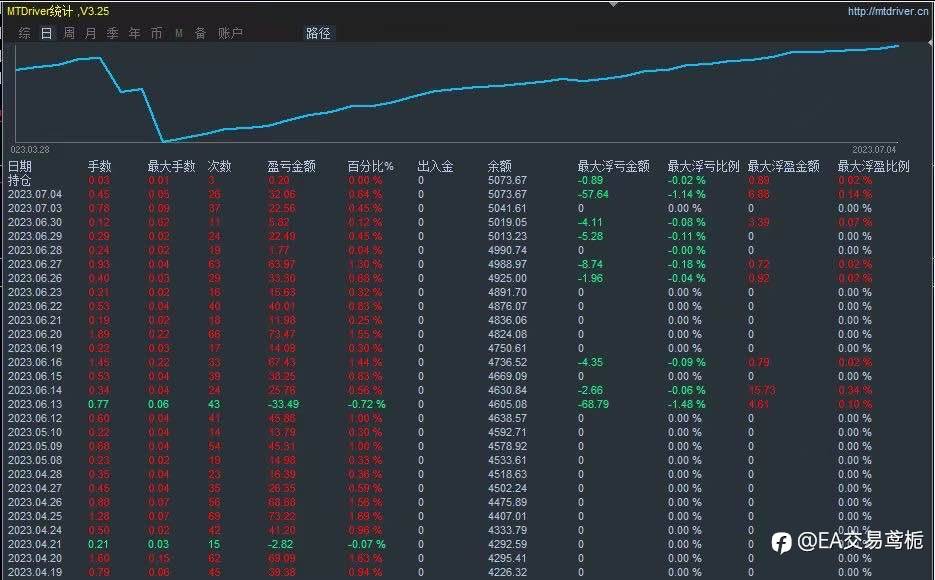Viewport: 935px width, 580px height.
Task: Click the 4605.08 balance cell
Action: 507,404
